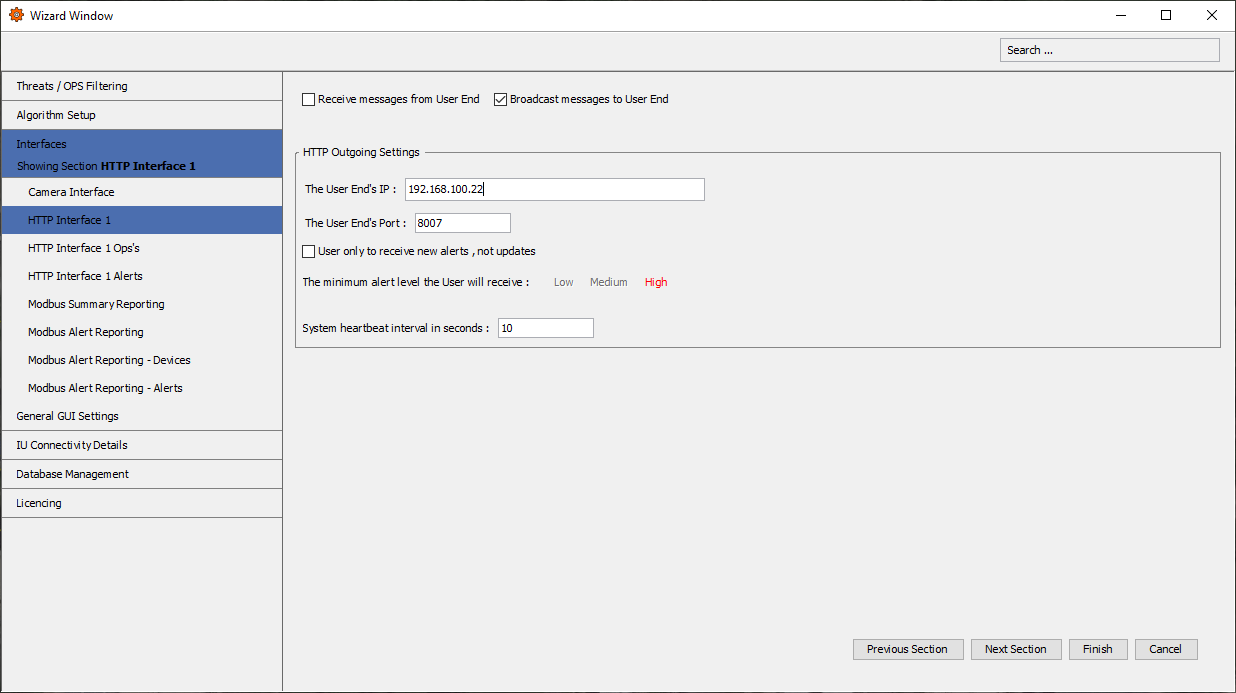The image size is (1236, 693).
Task: Set minimum alert level to Medium
Action: (608, 282)
